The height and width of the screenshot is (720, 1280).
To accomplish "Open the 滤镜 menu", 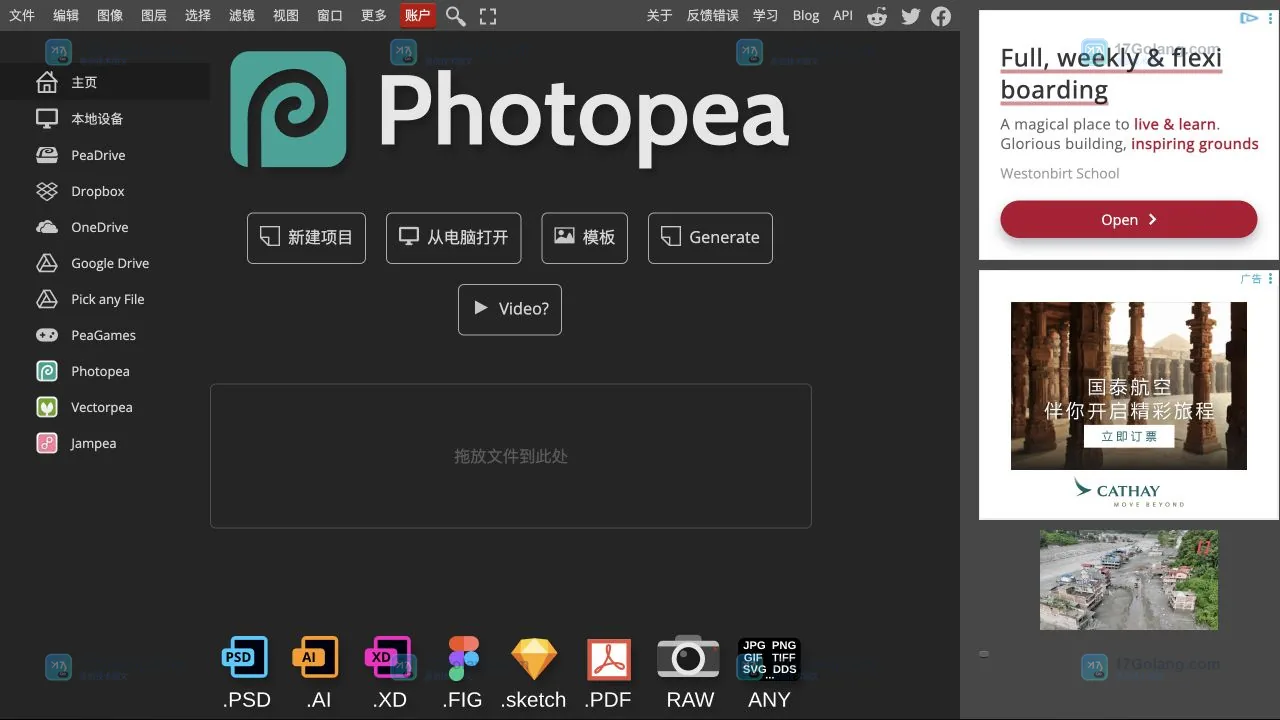I will 242,15.
